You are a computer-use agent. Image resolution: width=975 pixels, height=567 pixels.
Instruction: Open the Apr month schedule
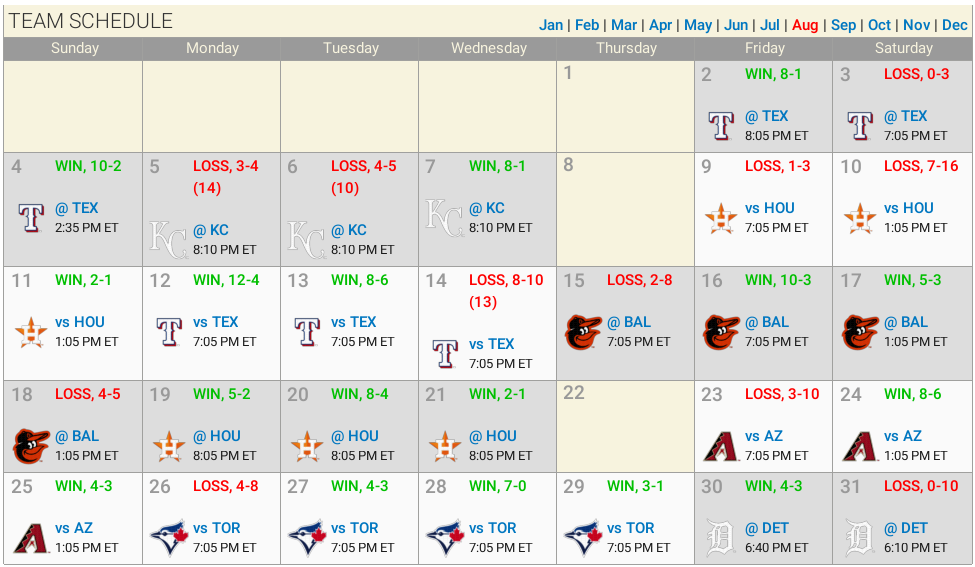click(x=660, y=25)
